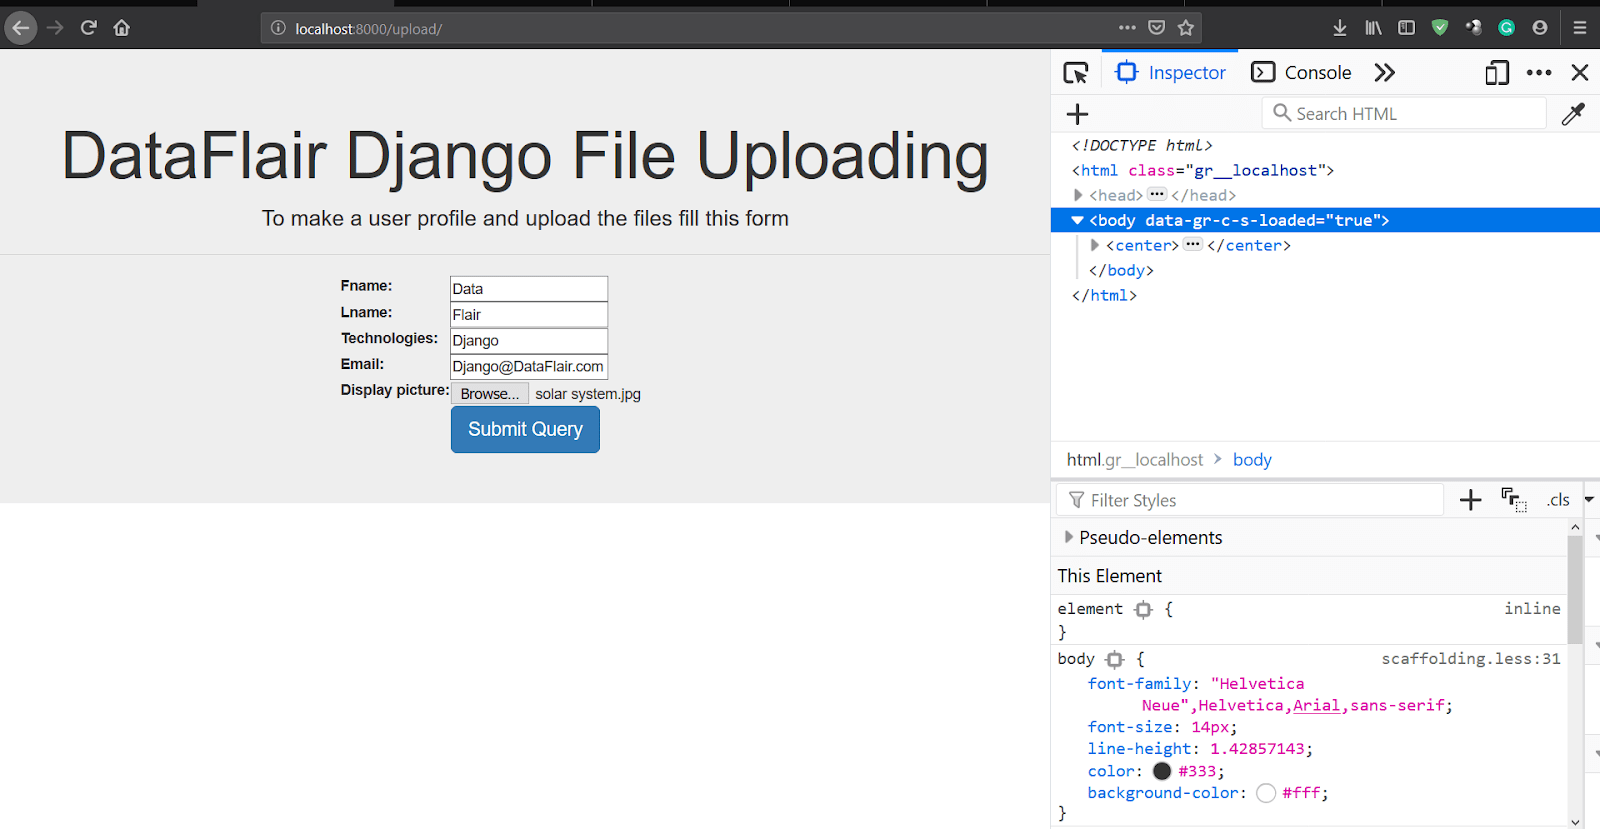Click the rules panel scrollbar up arrow

point(1575,527)
